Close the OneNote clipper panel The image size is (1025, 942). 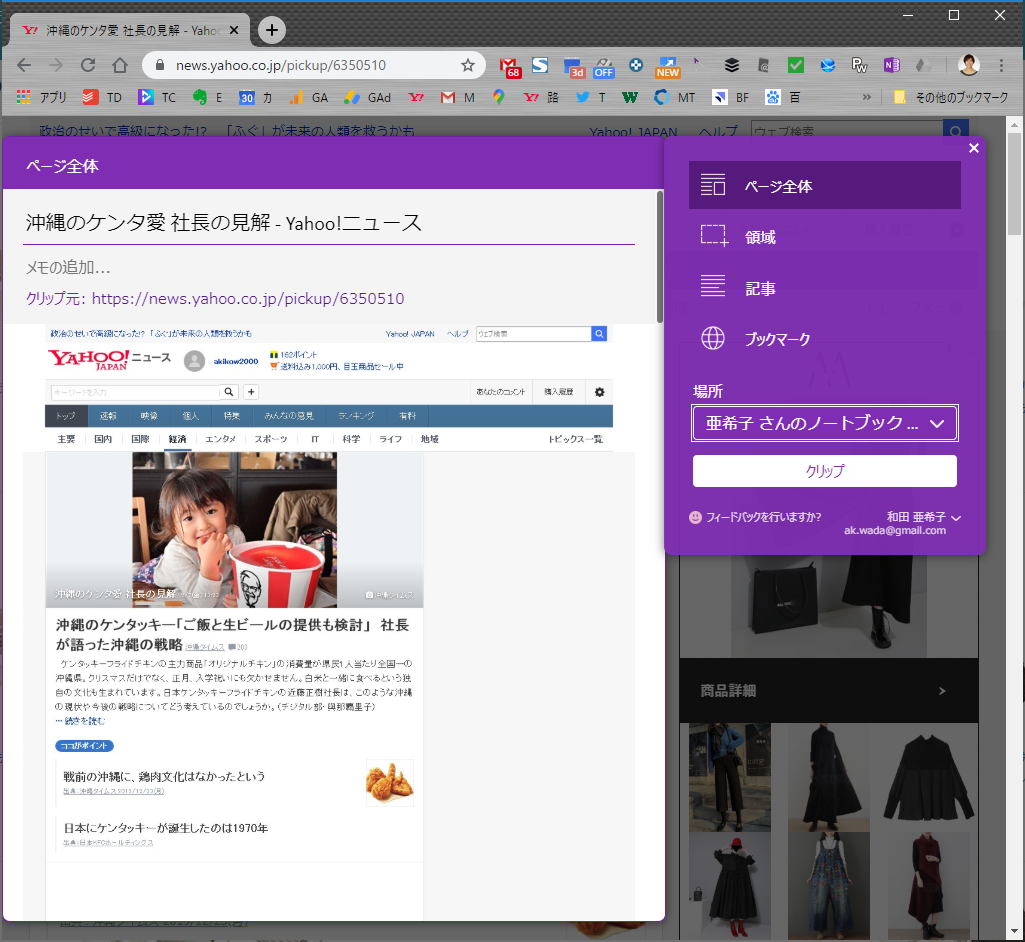click(x=974, y=148)
